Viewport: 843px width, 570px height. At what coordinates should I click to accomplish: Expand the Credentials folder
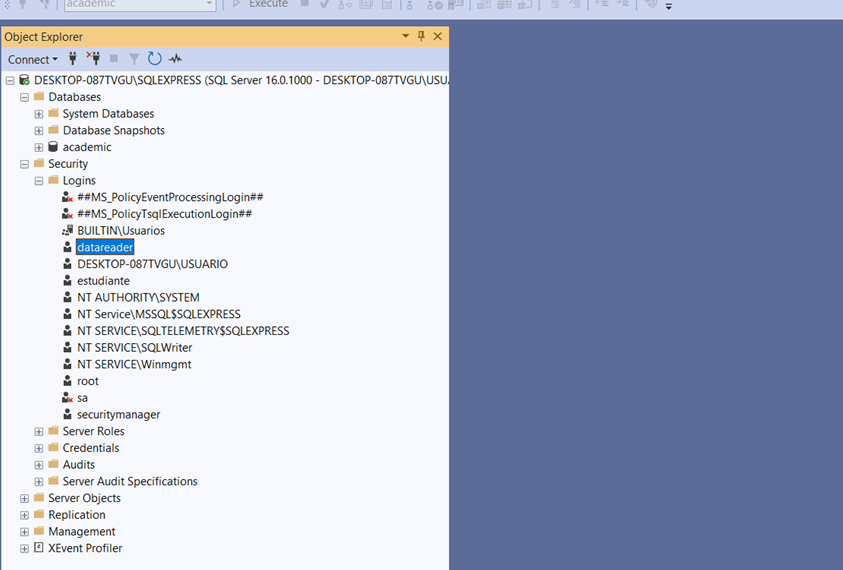coord(39,448)
